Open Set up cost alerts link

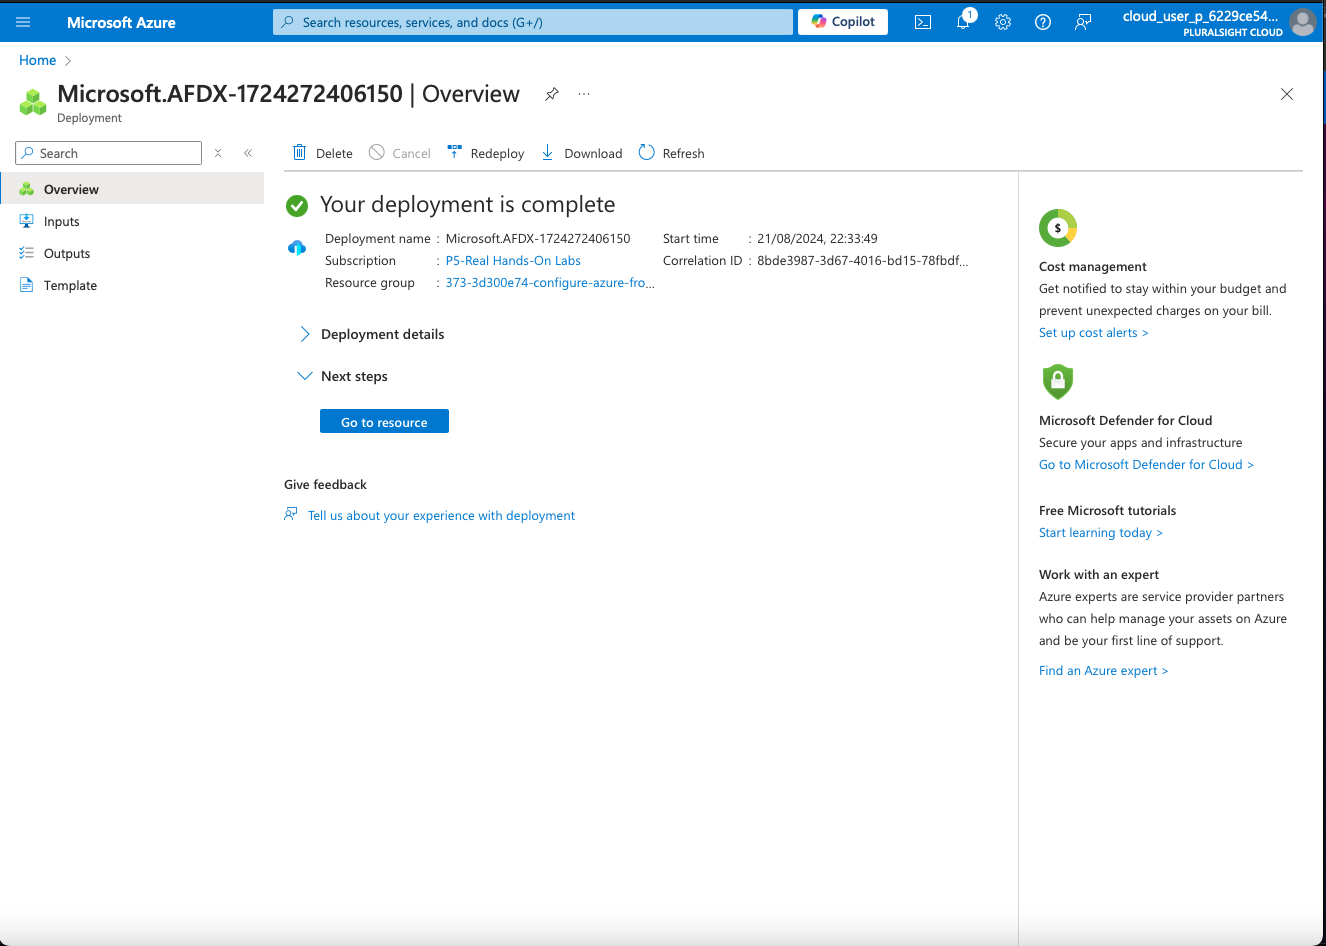[x=1094, y=332]
